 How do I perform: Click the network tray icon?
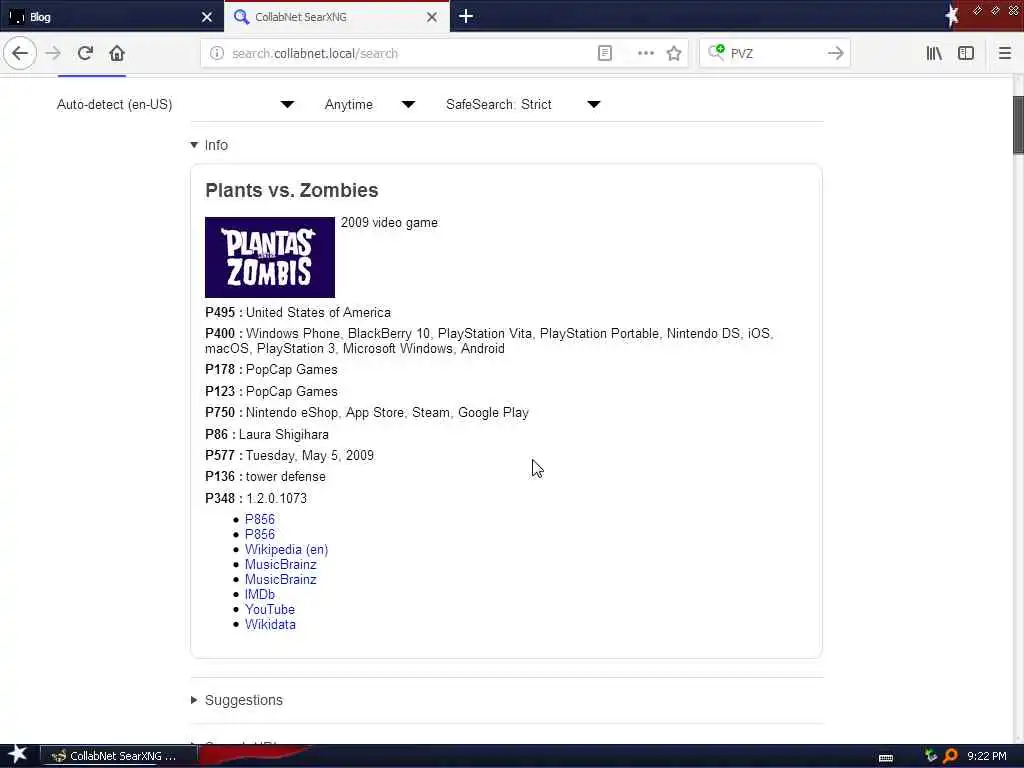click(931, 756)
